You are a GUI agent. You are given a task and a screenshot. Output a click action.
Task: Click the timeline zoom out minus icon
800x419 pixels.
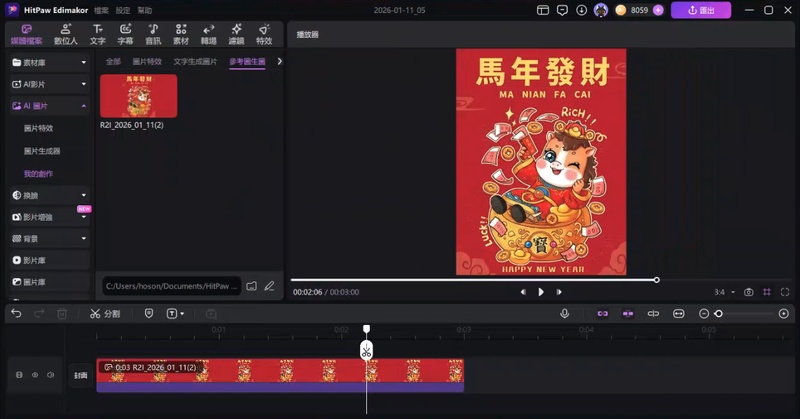[704, 313]
